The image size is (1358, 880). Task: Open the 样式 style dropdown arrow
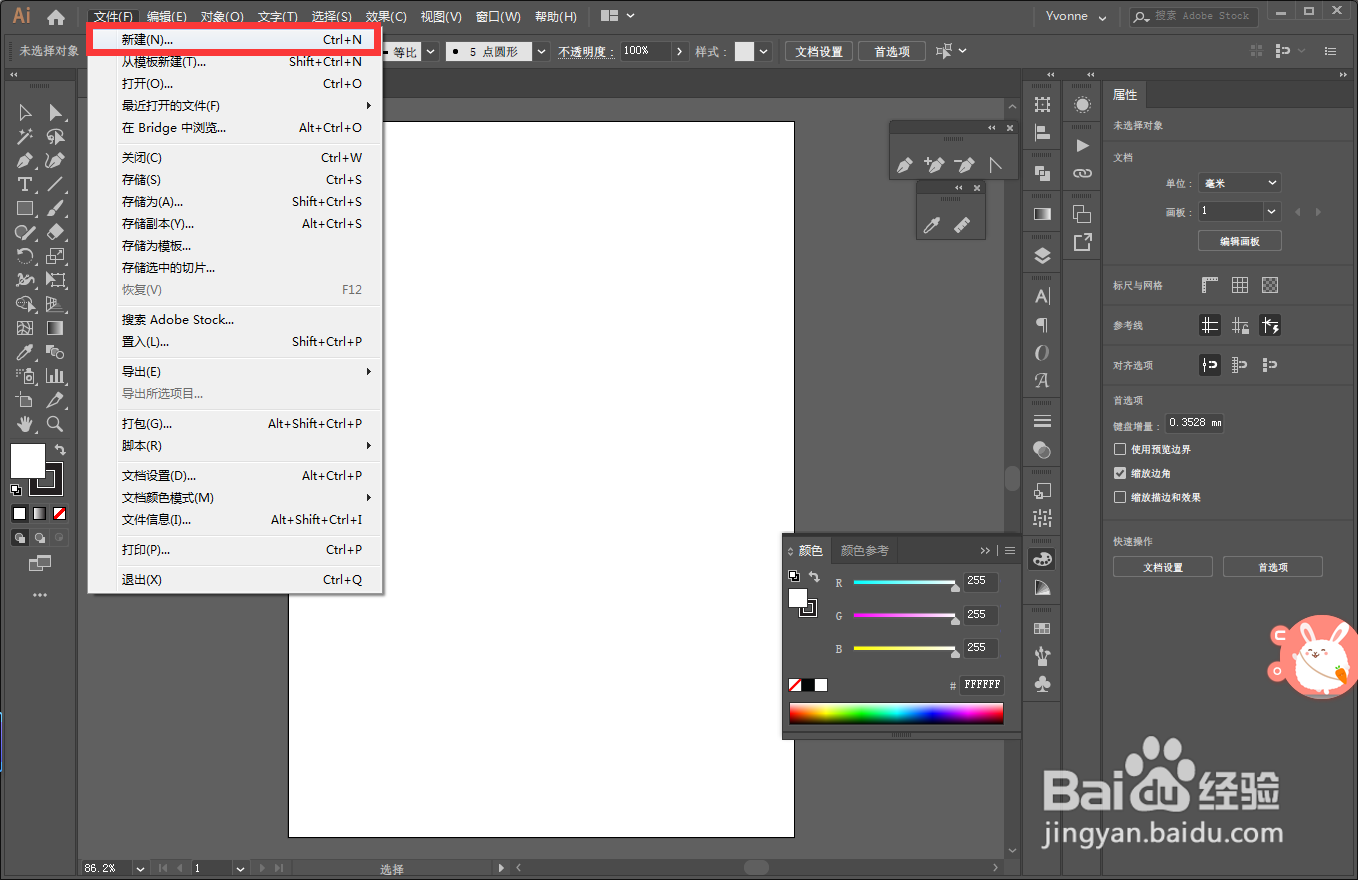click(x=764, y=51)
